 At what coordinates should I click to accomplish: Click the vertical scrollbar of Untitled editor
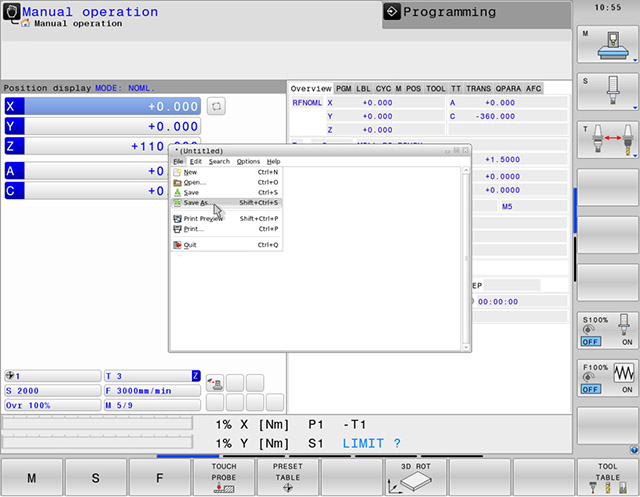coord(466,259)
